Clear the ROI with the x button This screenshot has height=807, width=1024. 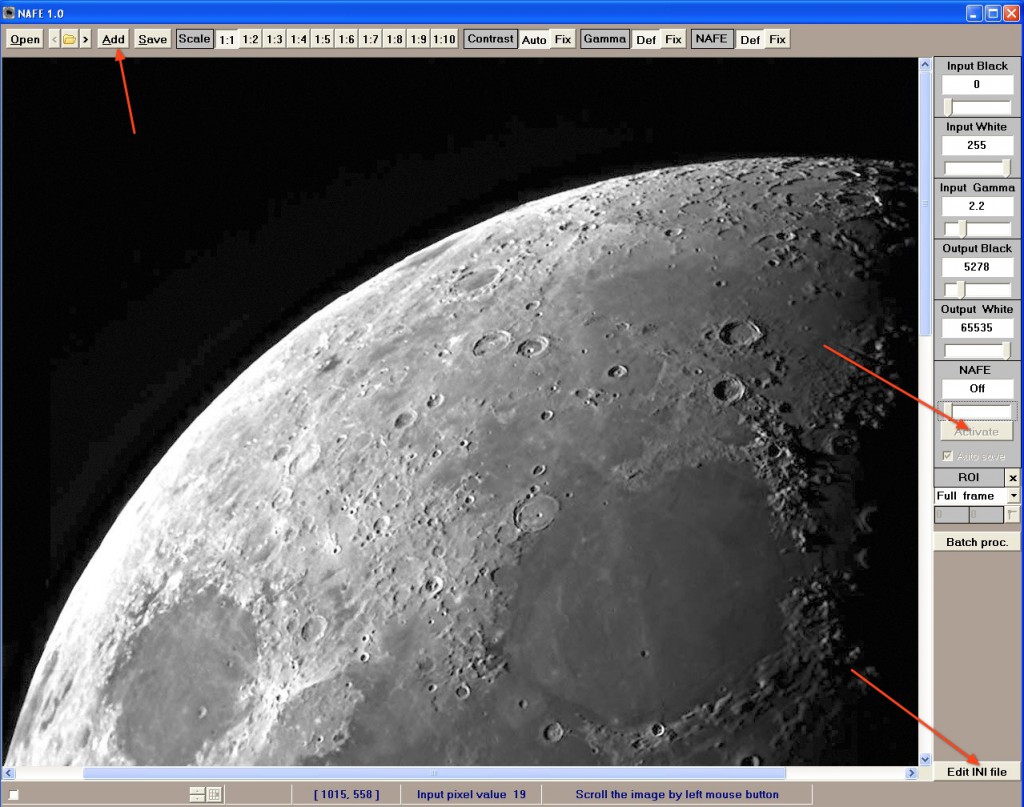[x=1012, y=478]
